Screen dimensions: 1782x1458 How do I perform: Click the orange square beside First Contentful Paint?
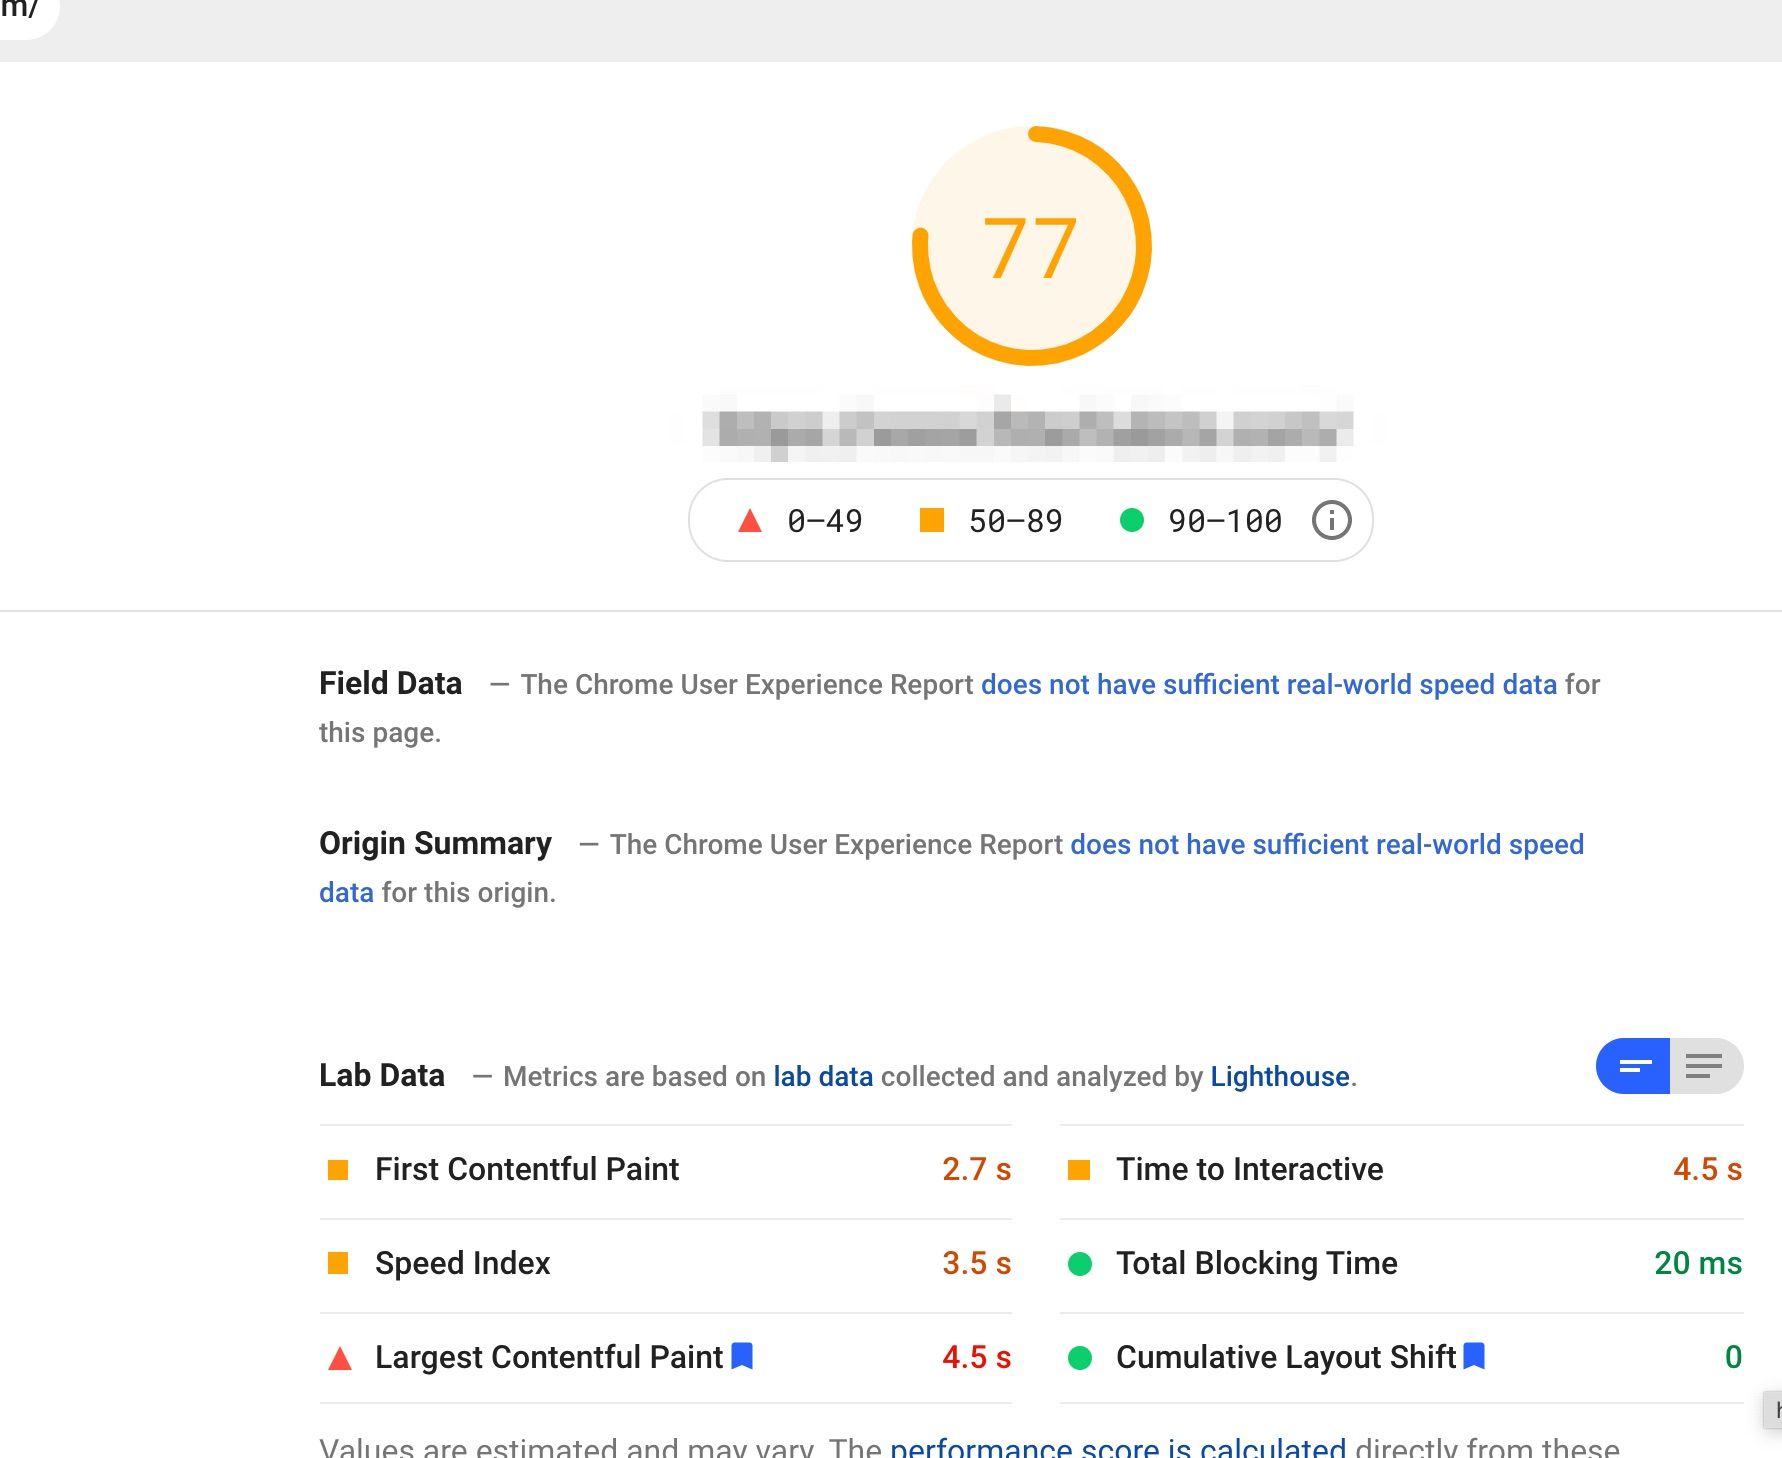338,1169
